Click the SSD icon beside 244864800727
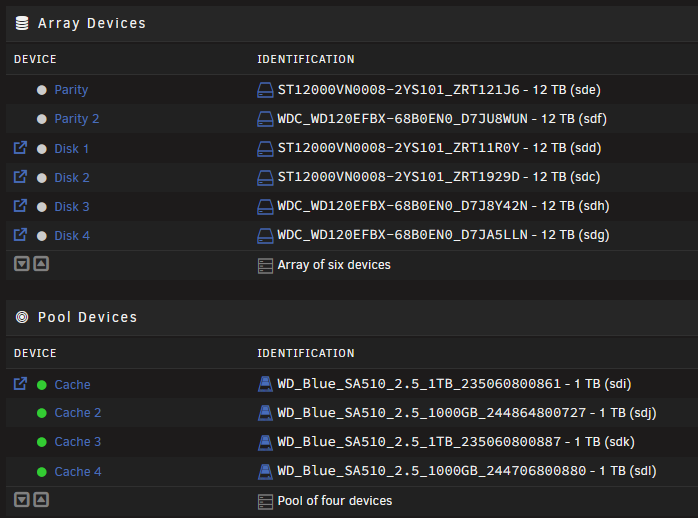Screen dimensions: 698x518 pos(265,413)
